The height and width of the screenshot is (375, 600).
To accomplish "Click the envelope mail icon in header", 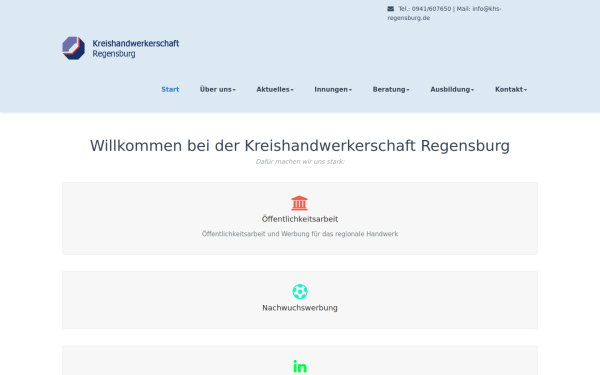I will tap(390, 8).
